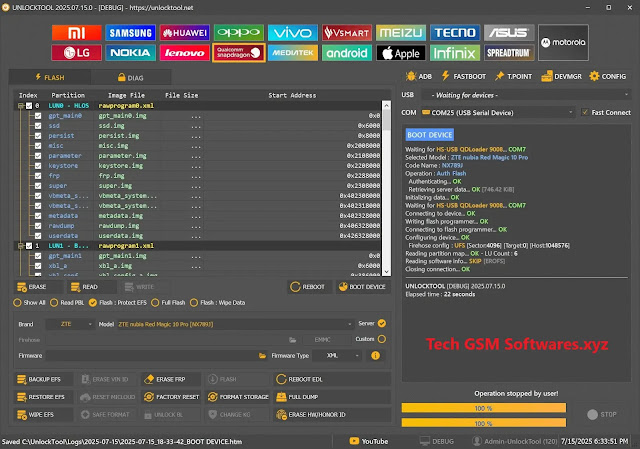Switch to the DIAG tab
The image size is (640, 449).
(131, 78)
